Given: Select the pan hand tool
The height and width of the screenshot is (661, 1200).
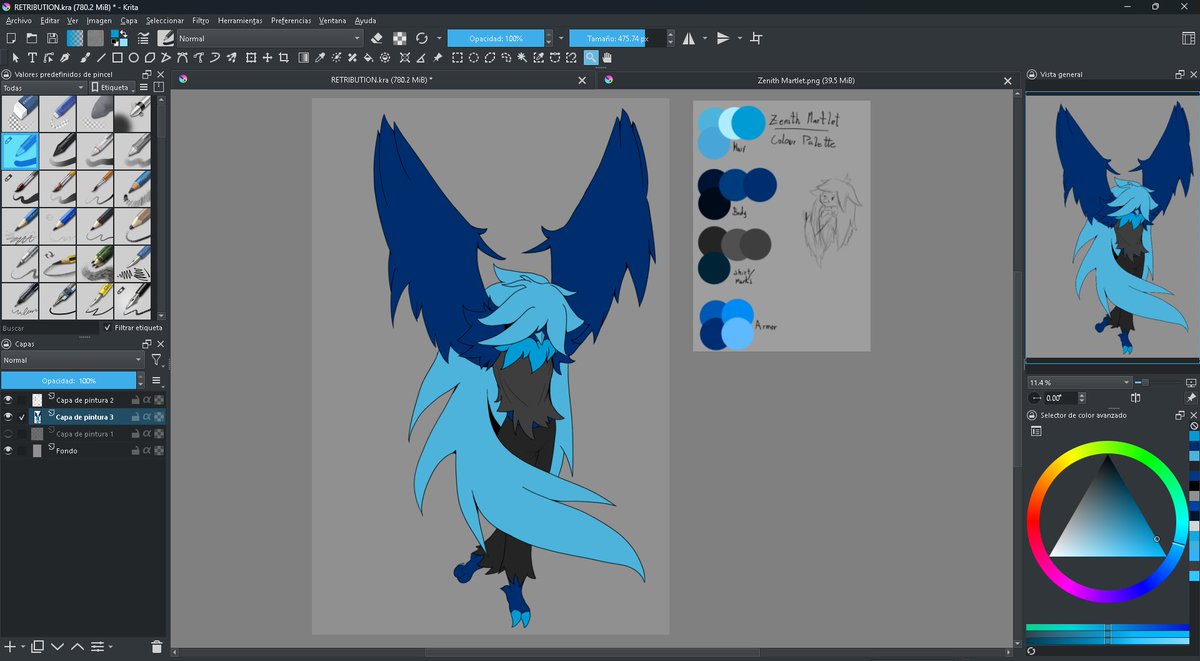Looking at the screenshot, I should click(607, 58).
